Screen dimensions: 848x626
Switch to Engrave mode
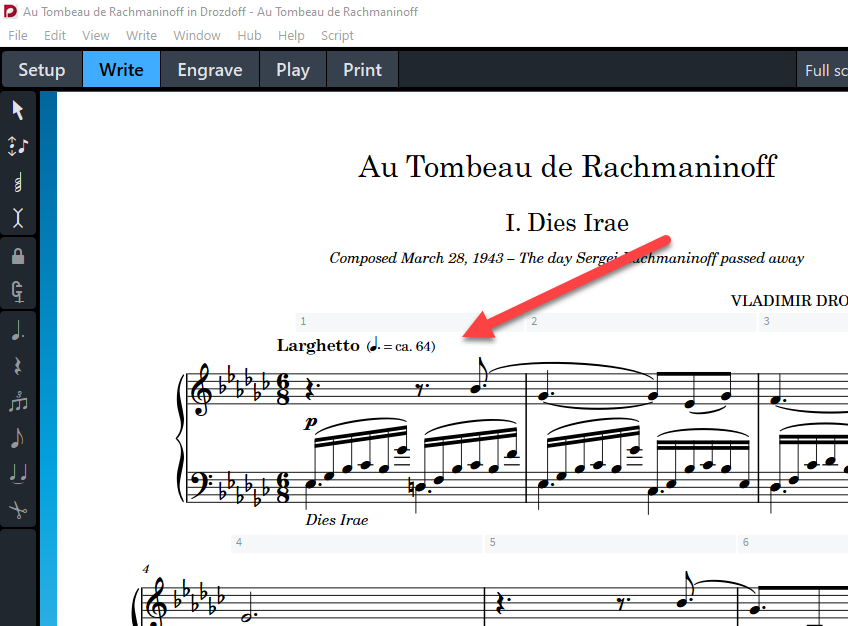click(210, 69)
